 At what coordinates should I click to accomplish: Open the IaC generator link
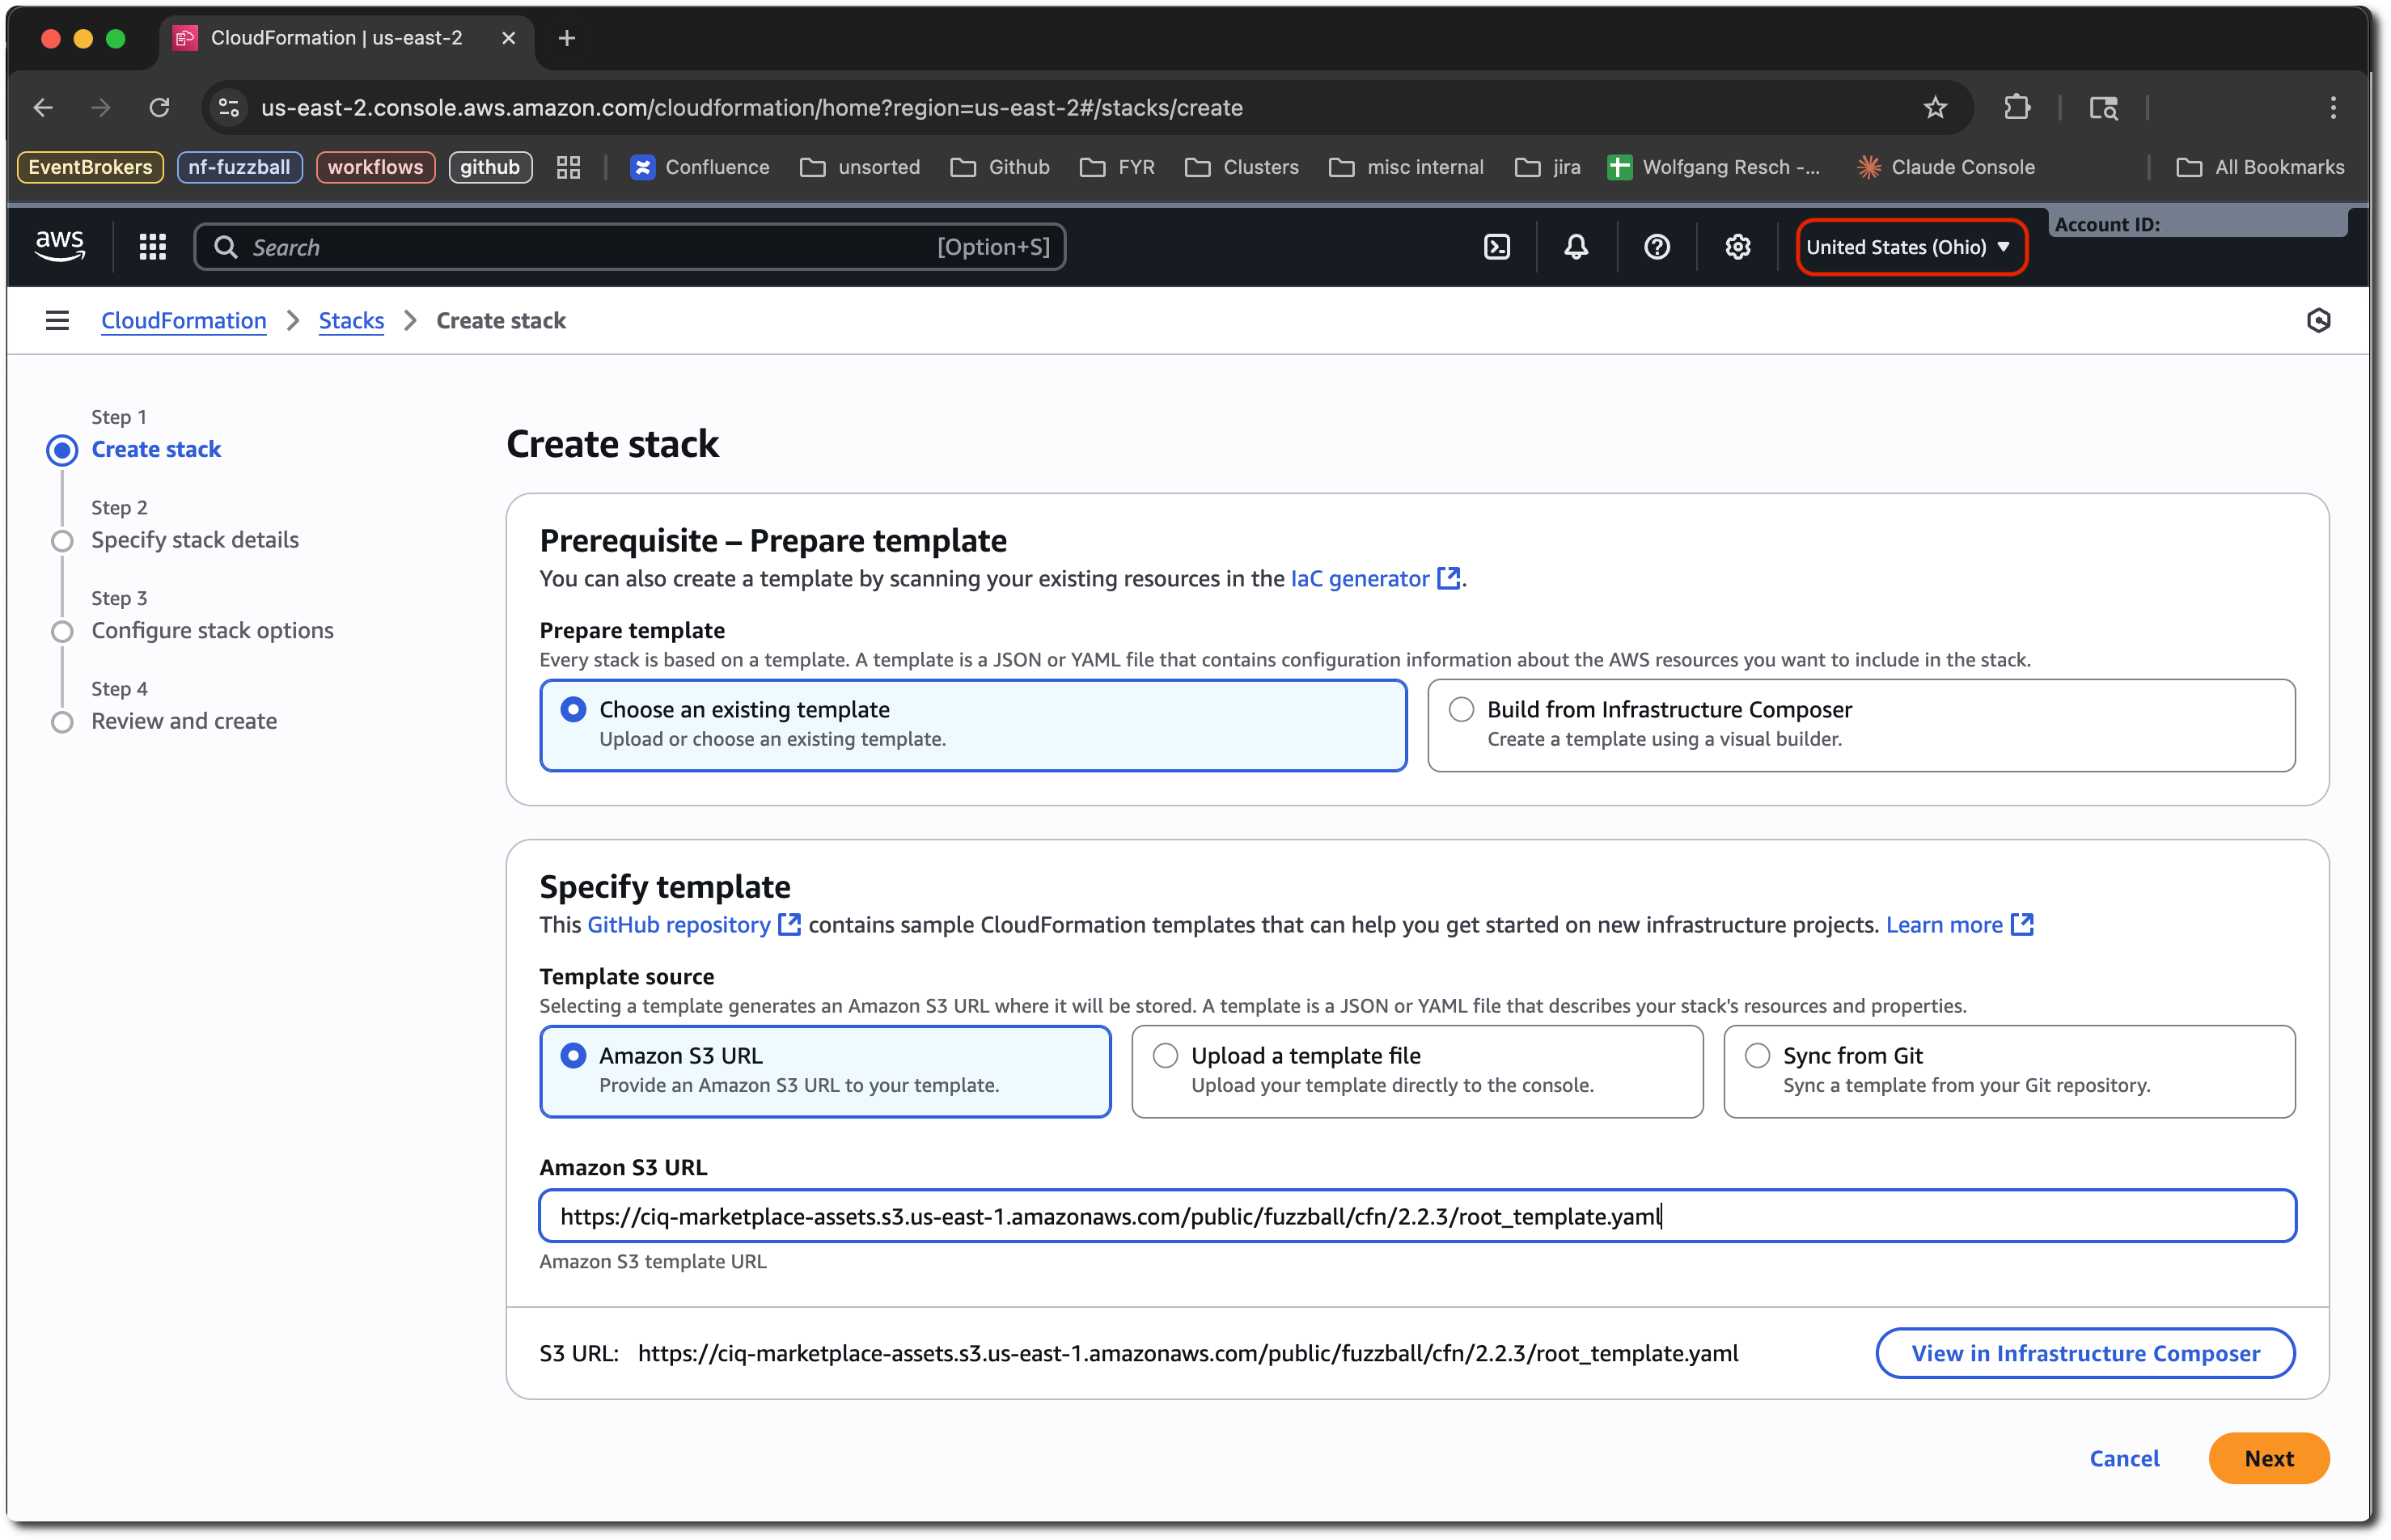[x=1375, y=579]
